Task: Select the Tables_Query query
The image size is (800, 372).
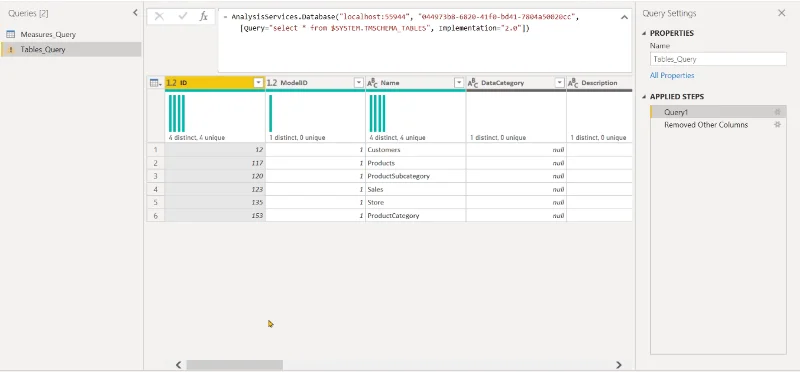Action: (x=71, y=49)
